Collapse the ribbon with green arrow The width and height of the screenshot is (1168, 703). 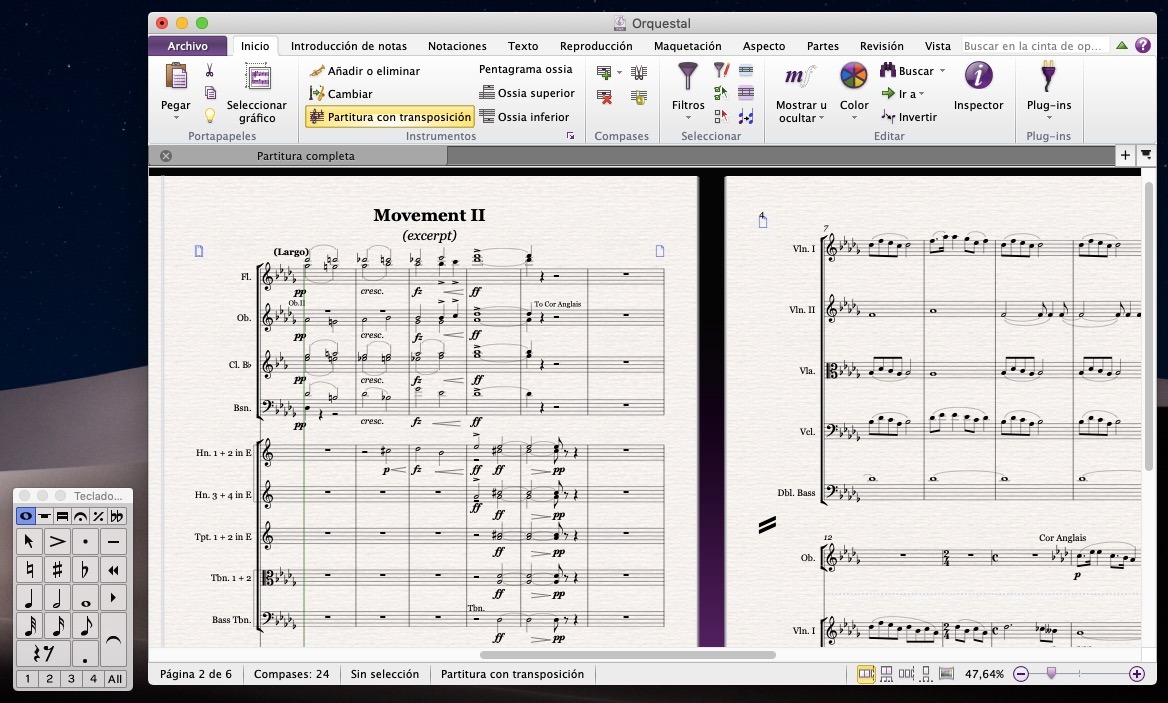coord(1122,45)
